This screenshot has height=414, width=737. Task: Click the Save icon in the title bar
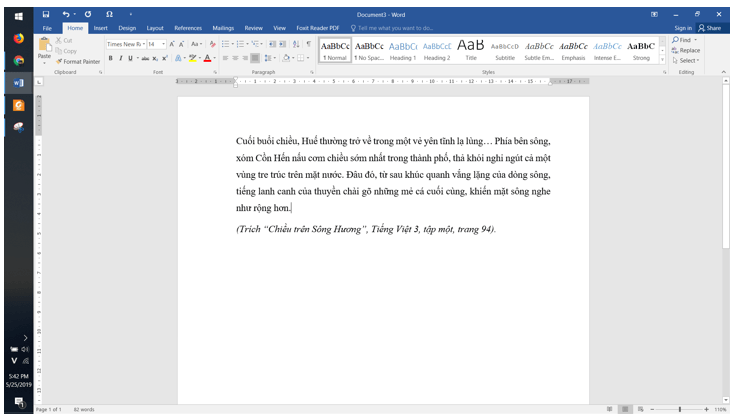pos(46,15)
